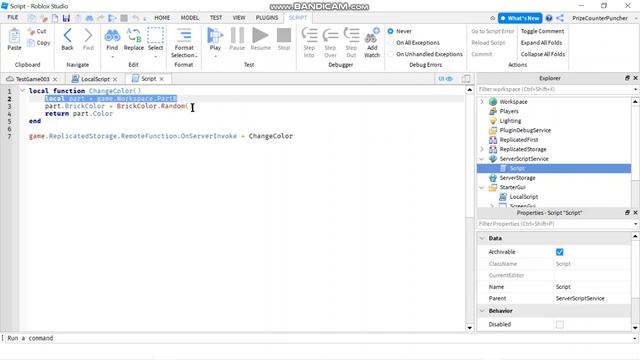Click Toggle Comment action
Viewport: 640px width, 360px height.
point(542,31)
